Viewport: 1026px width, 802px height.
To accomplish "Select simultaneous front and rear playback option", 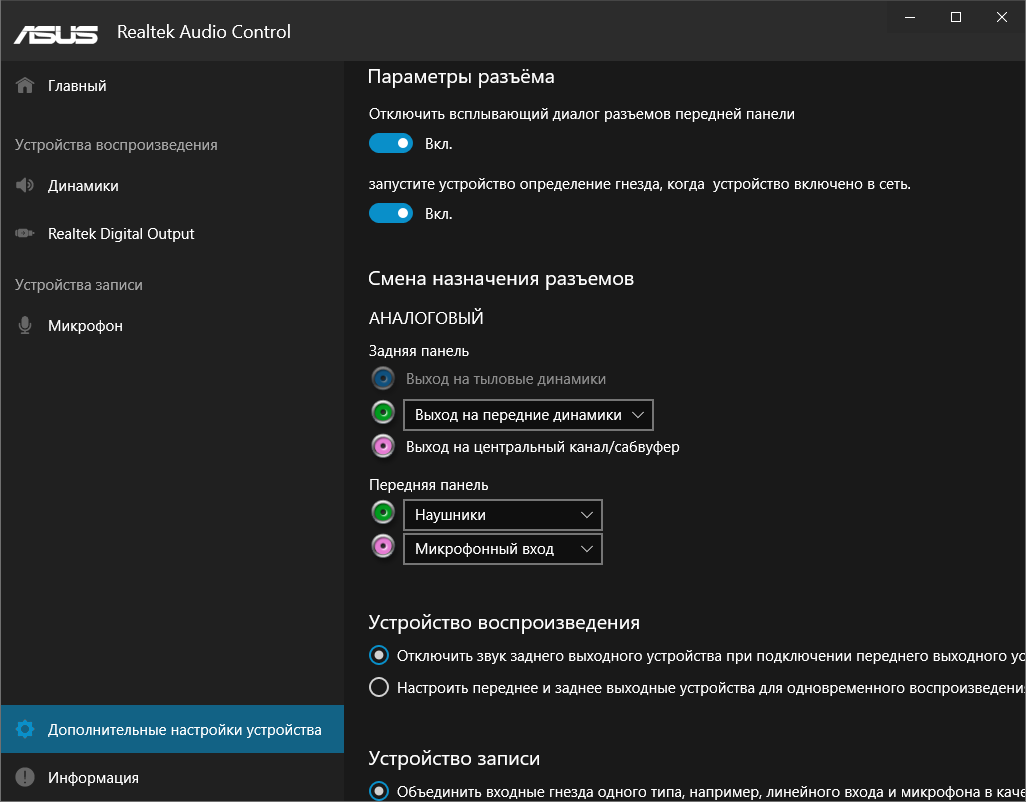I will click(x=379, y=688).
